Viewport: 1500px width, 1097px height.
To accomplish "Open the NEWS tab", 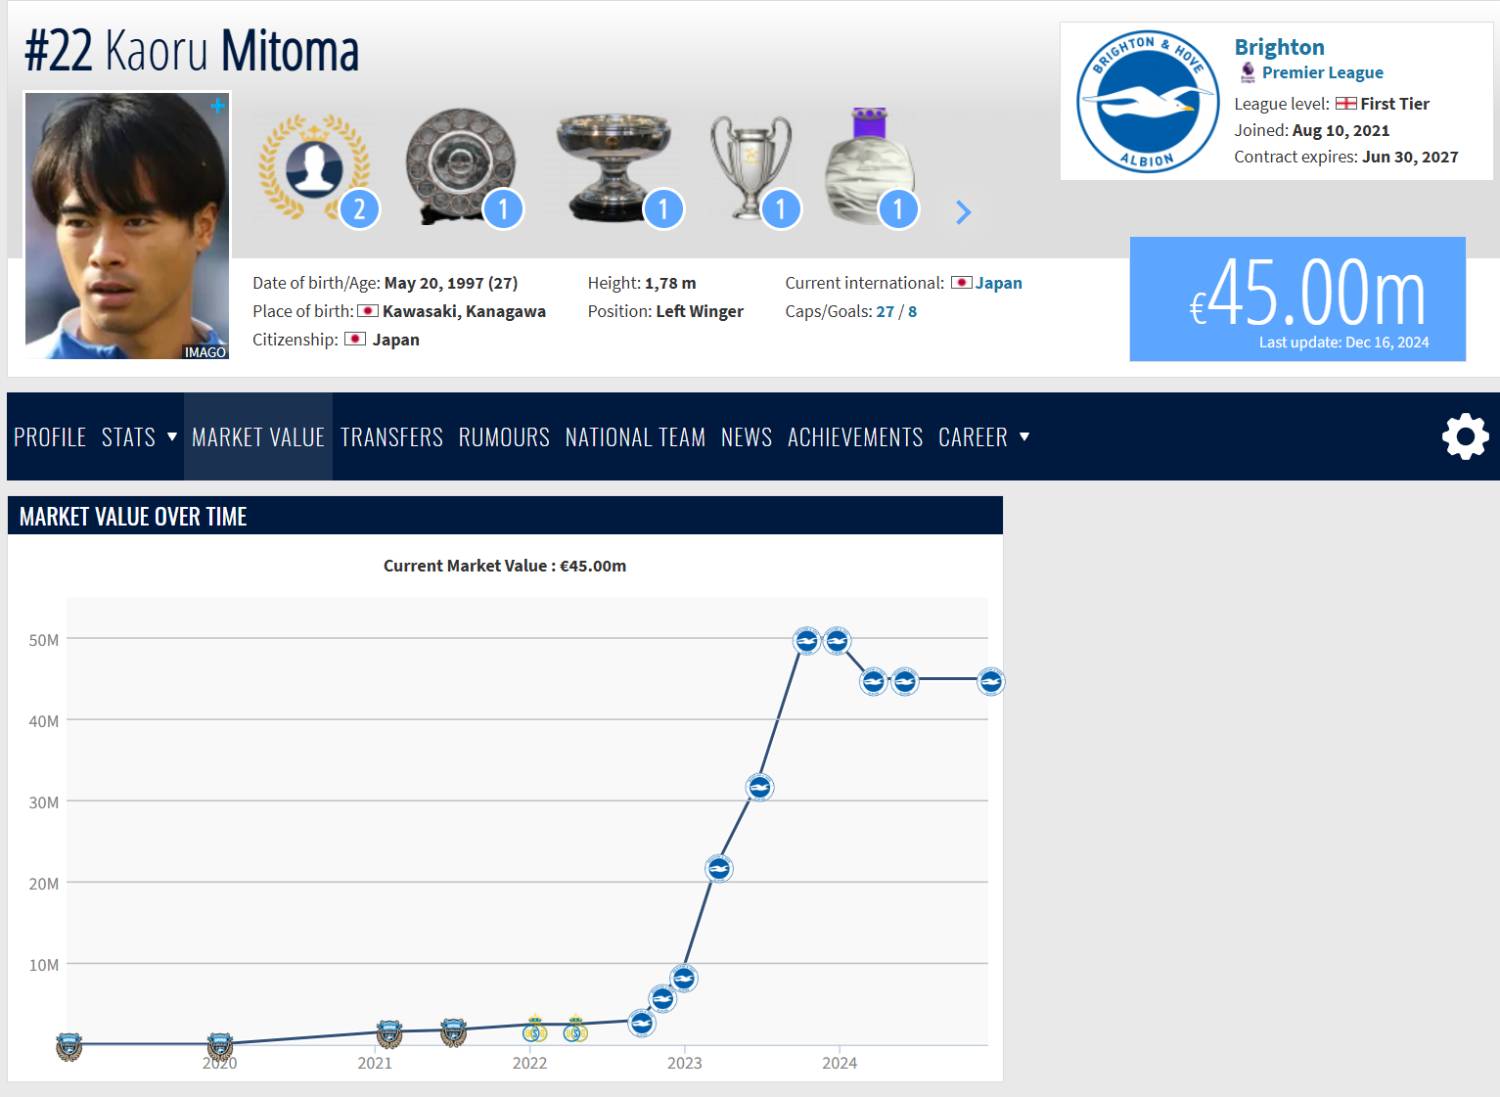I will tap(746, 437).
